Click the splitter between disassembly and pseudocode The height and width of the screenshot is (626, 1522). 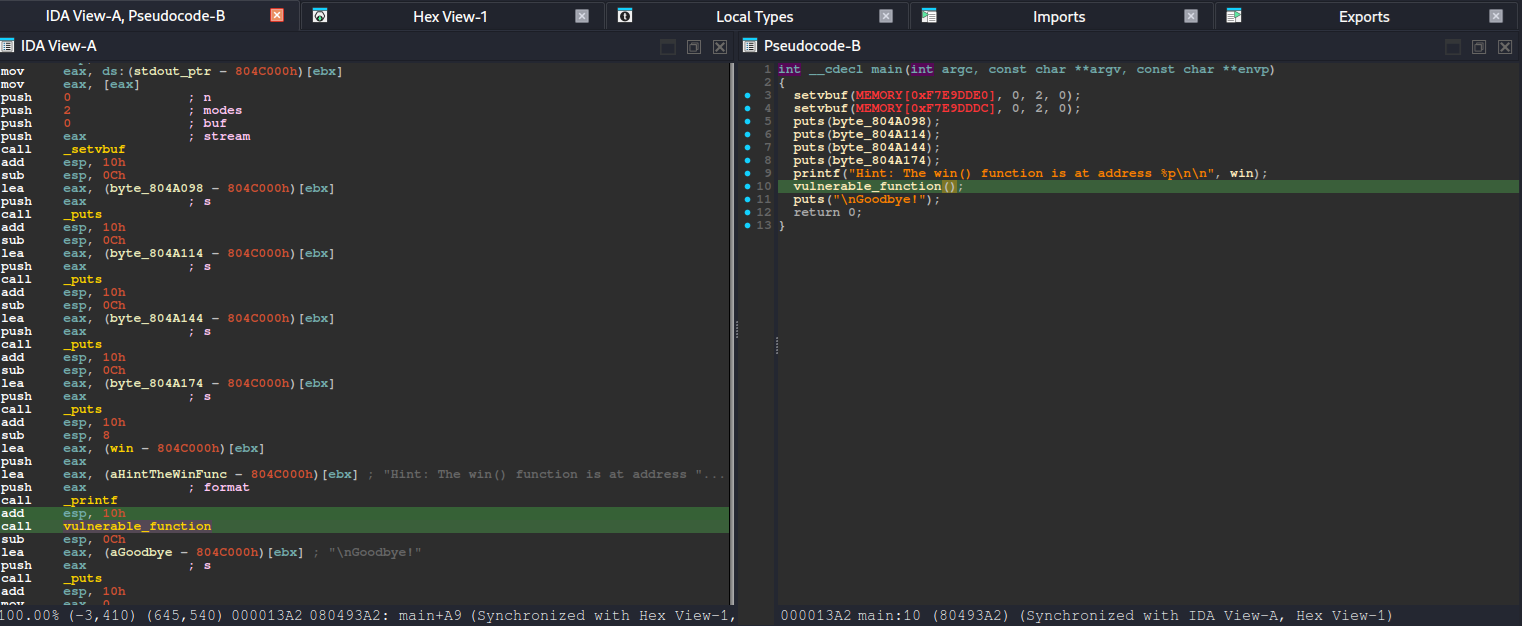(736, 330)
